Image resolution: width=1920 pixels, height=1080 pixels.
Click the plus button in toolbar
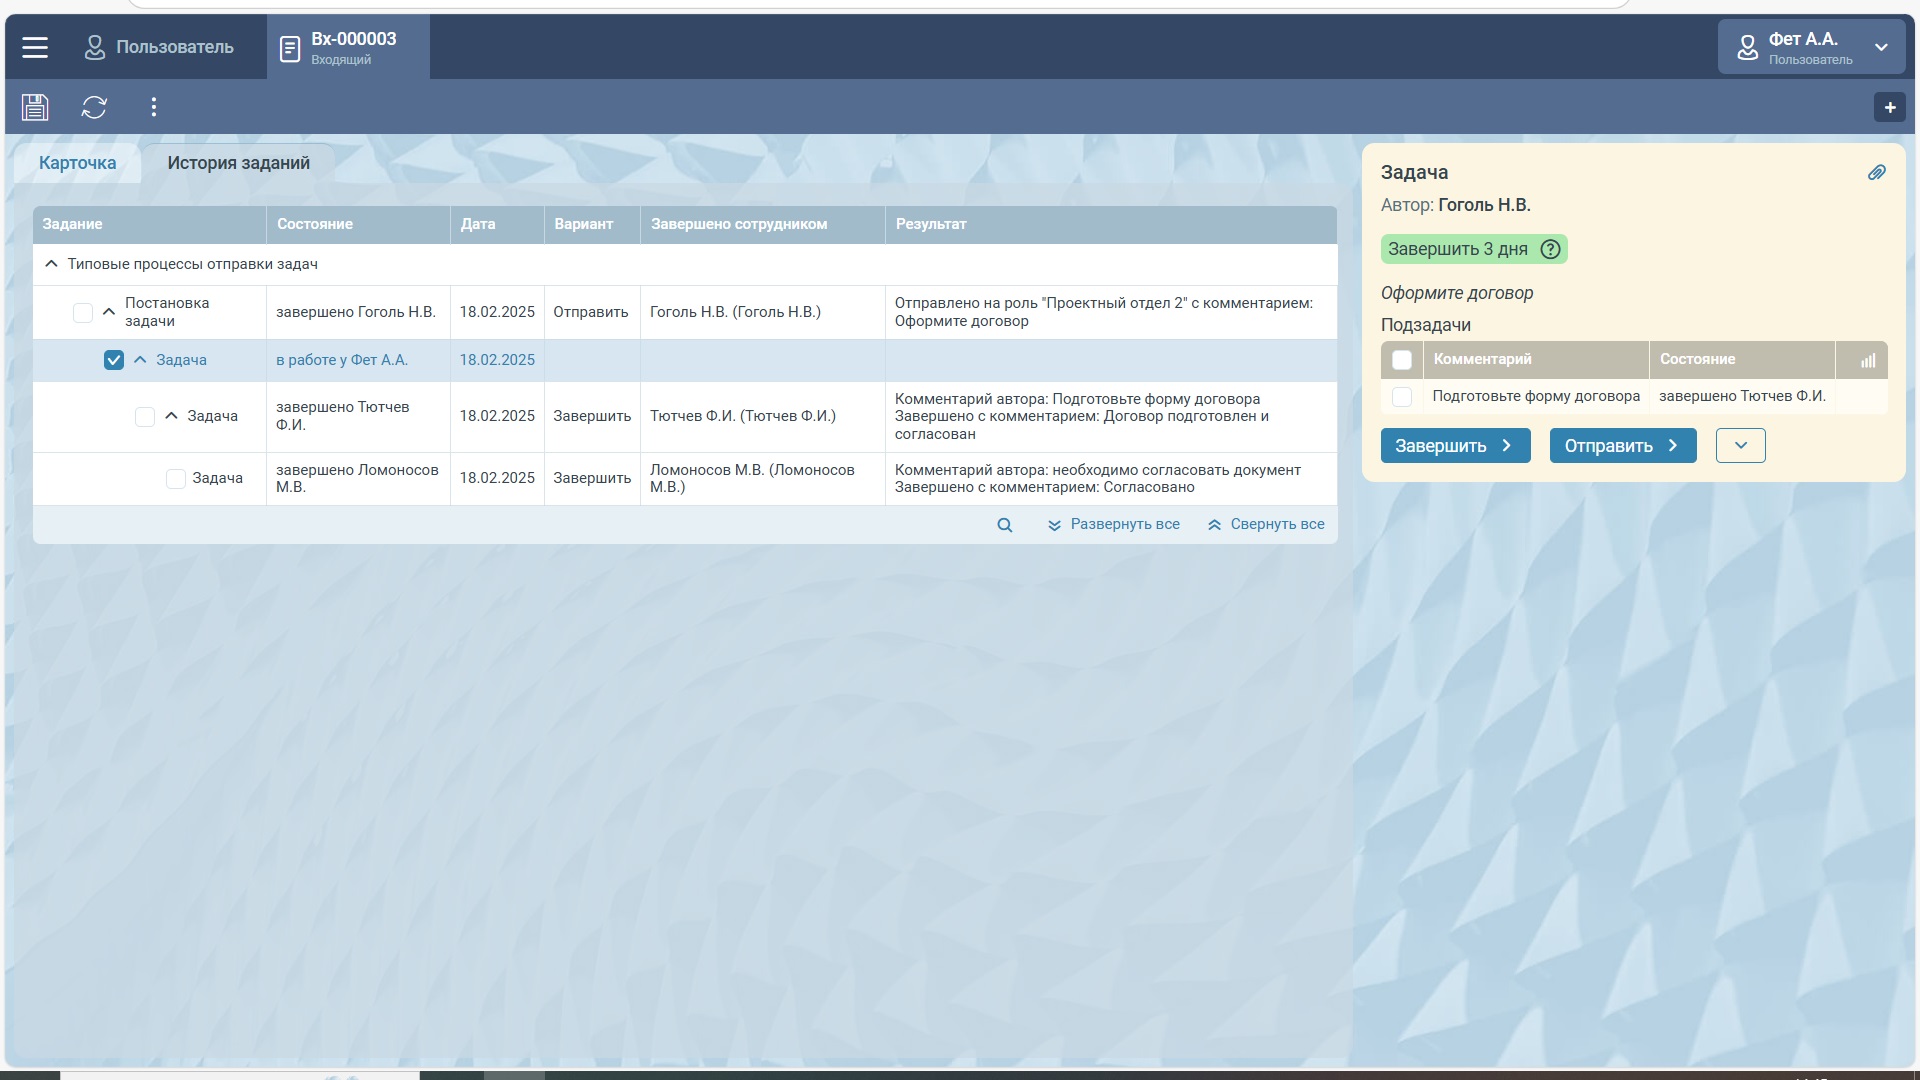[x=1889, y=107]
